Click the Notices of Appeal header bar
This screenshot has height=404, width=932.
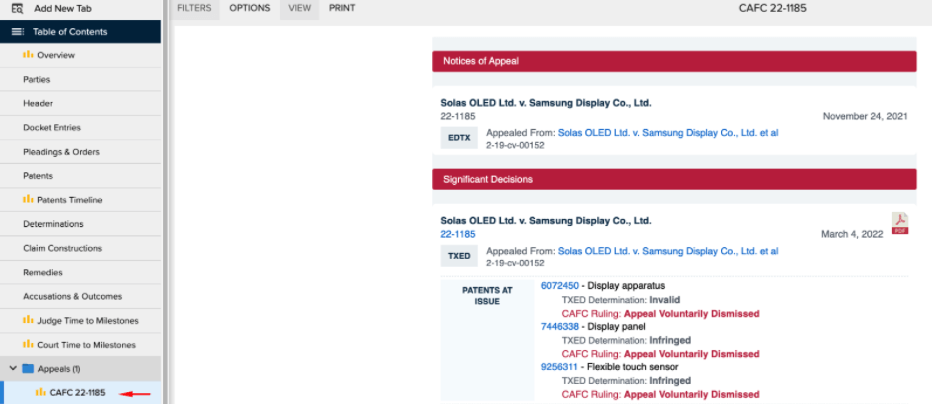tap(674, 61)
